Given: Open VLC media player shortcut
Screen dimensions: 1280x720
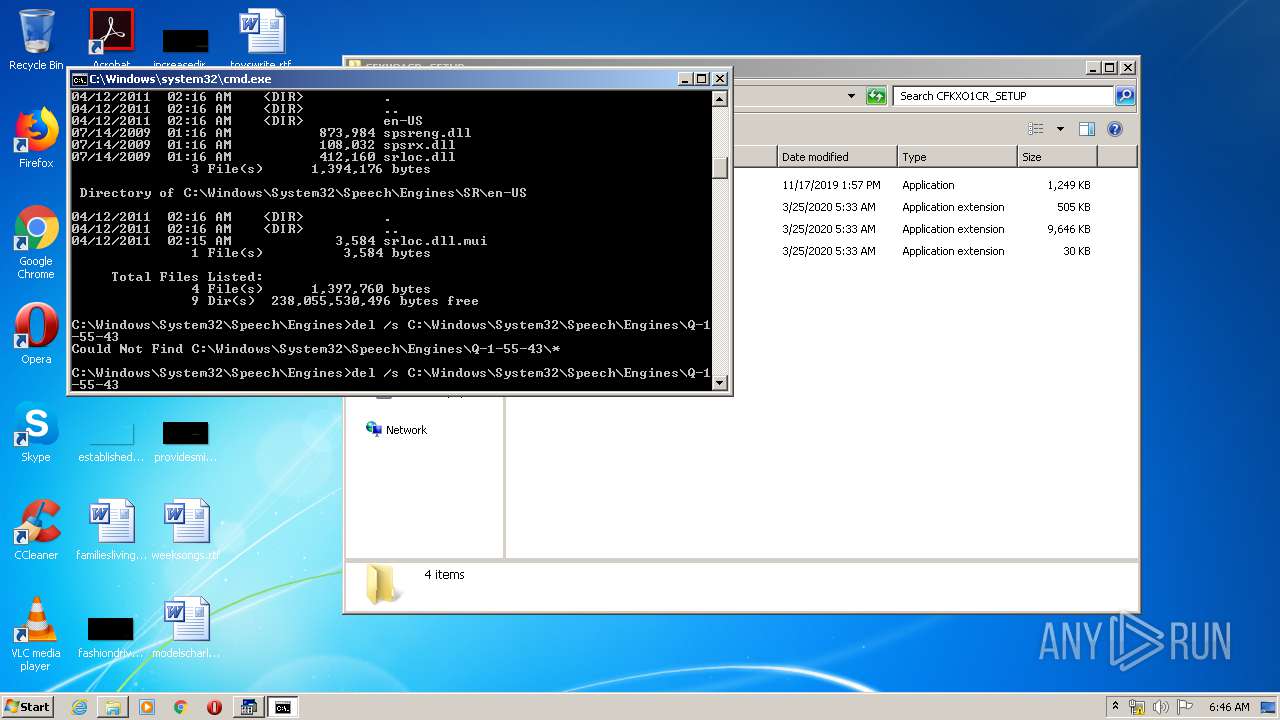Looking at the screenshot, I should point(36,635).
